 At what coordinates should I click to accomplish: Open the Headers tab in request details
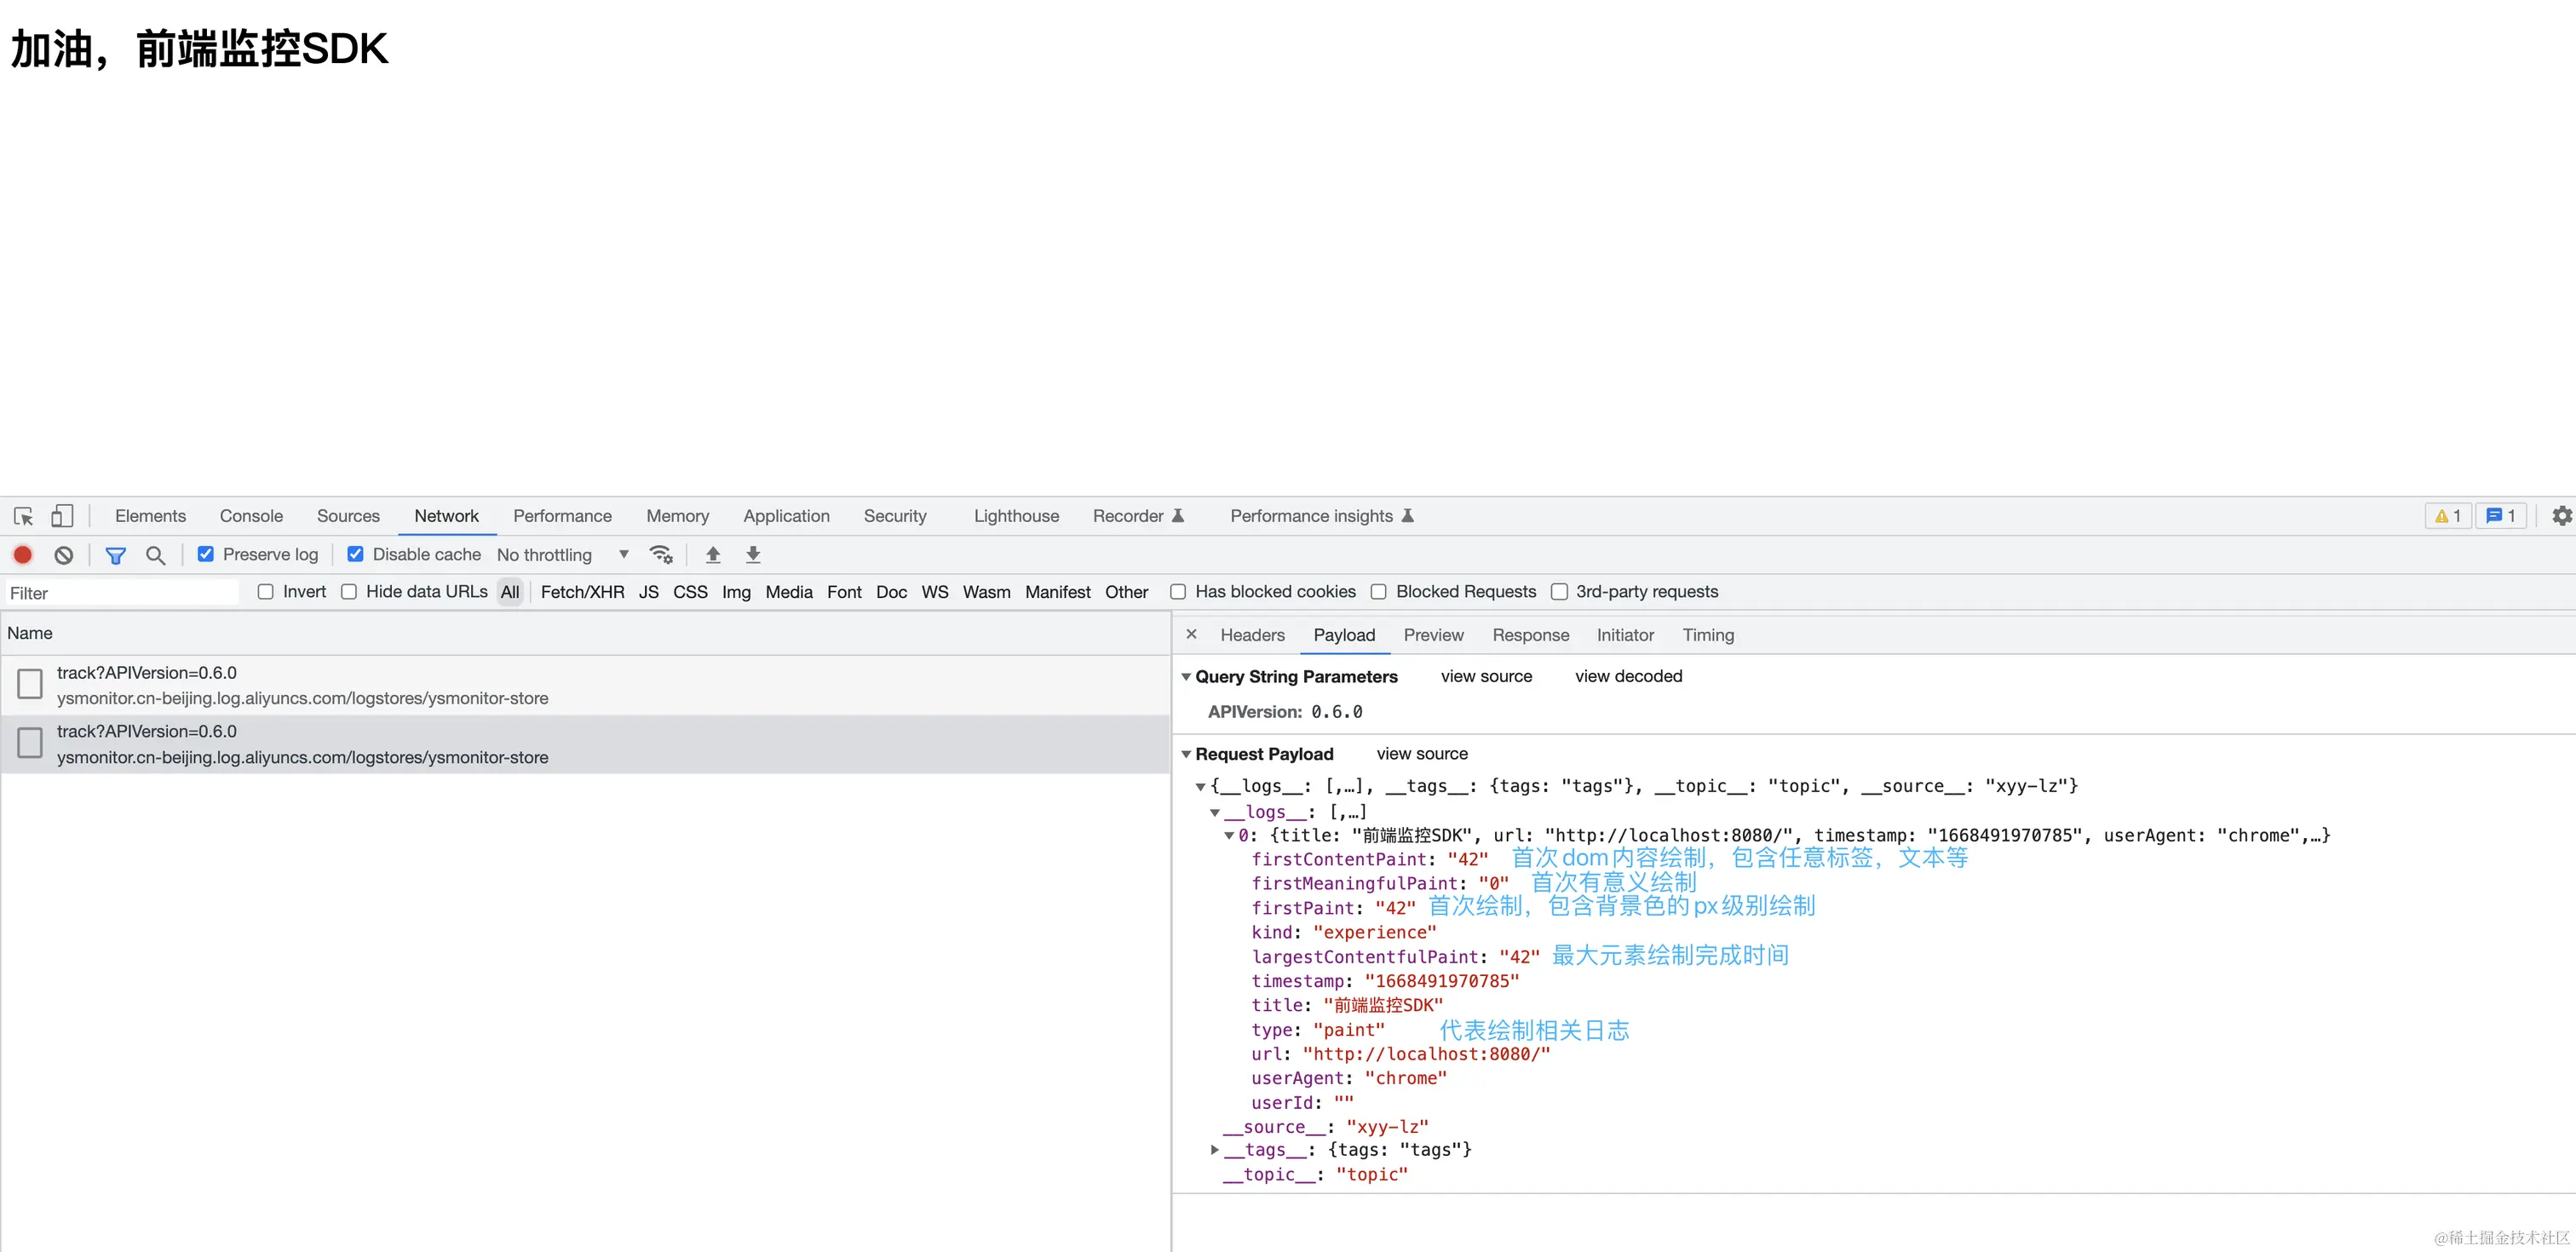click(x=1252, y=635)
